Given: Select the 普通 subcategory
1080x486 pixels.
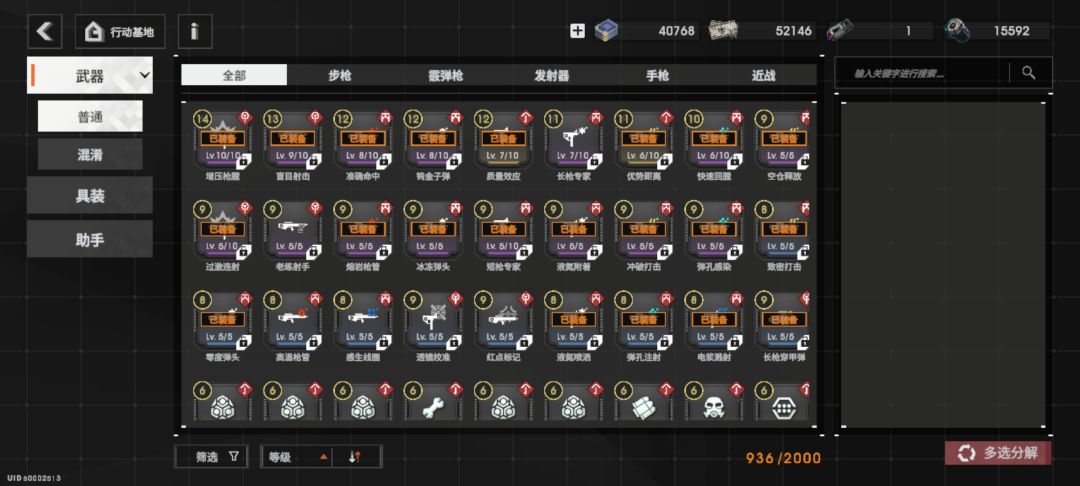Looking at the screenshot, I should pyautogui.click(x=90, y=116).
